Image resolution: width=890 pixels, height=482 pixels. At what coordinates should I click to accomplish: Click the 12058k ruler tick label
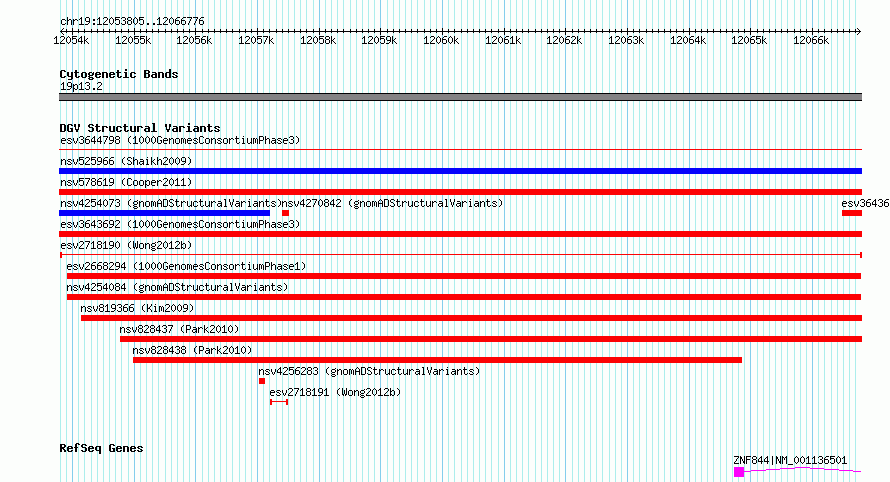pos(318,40)
